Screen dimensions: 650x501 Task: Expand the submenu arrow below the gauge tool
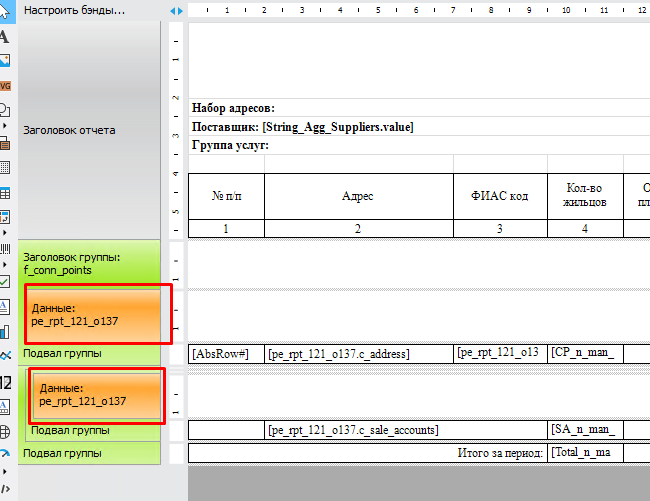click(x=5, y=473)
